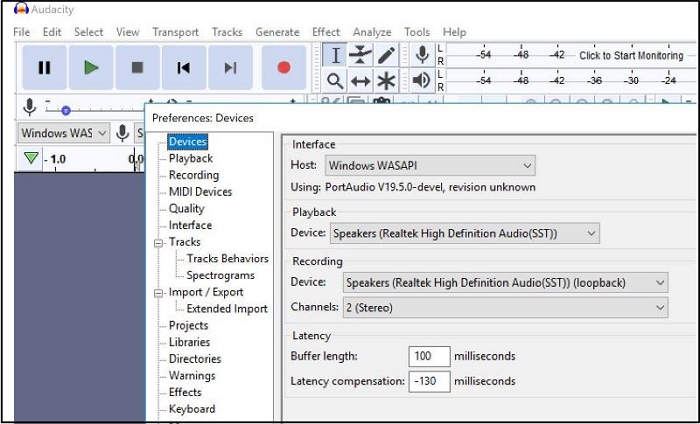
Task: Skip to end of the project
Action: [x=230, y=68]
